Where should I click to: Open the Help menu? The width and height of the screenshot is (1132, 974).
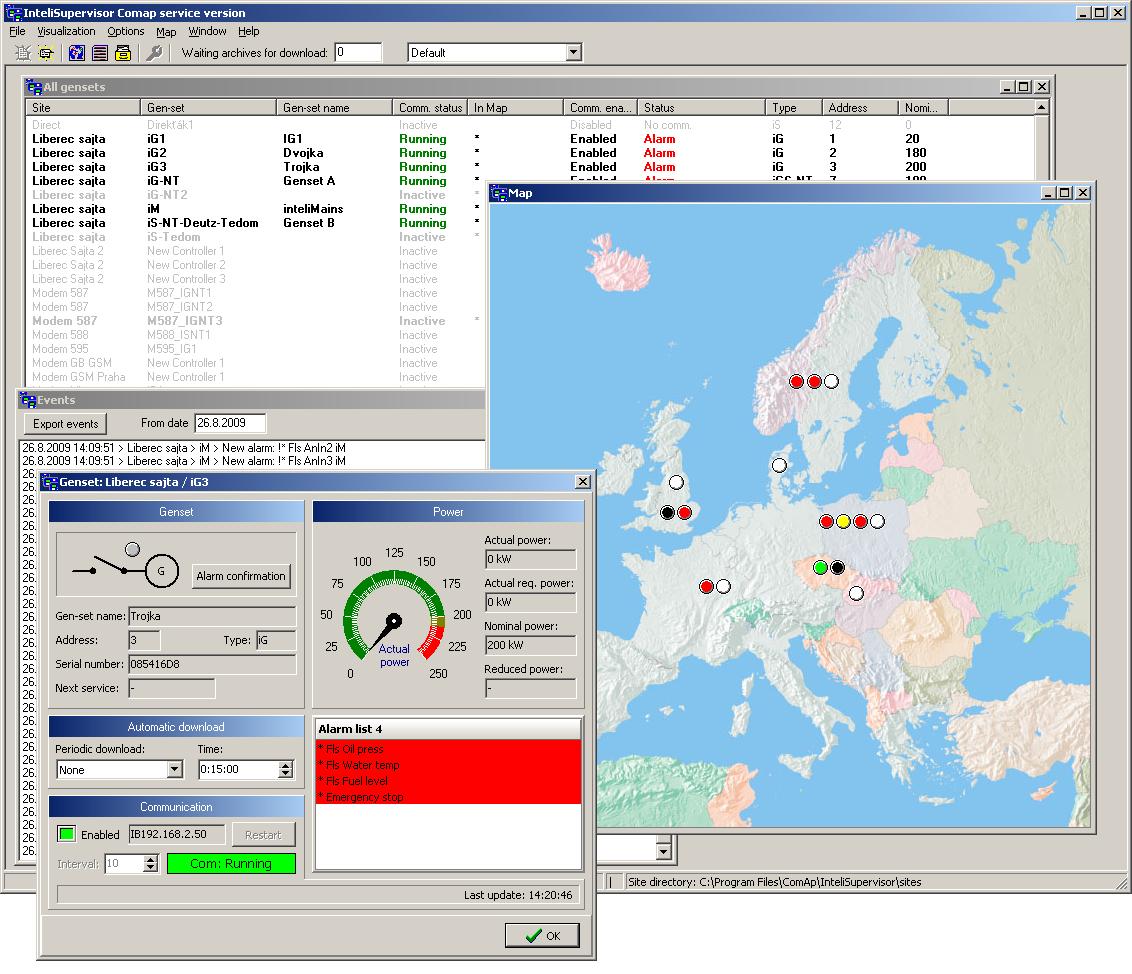[x=248, y=31]
